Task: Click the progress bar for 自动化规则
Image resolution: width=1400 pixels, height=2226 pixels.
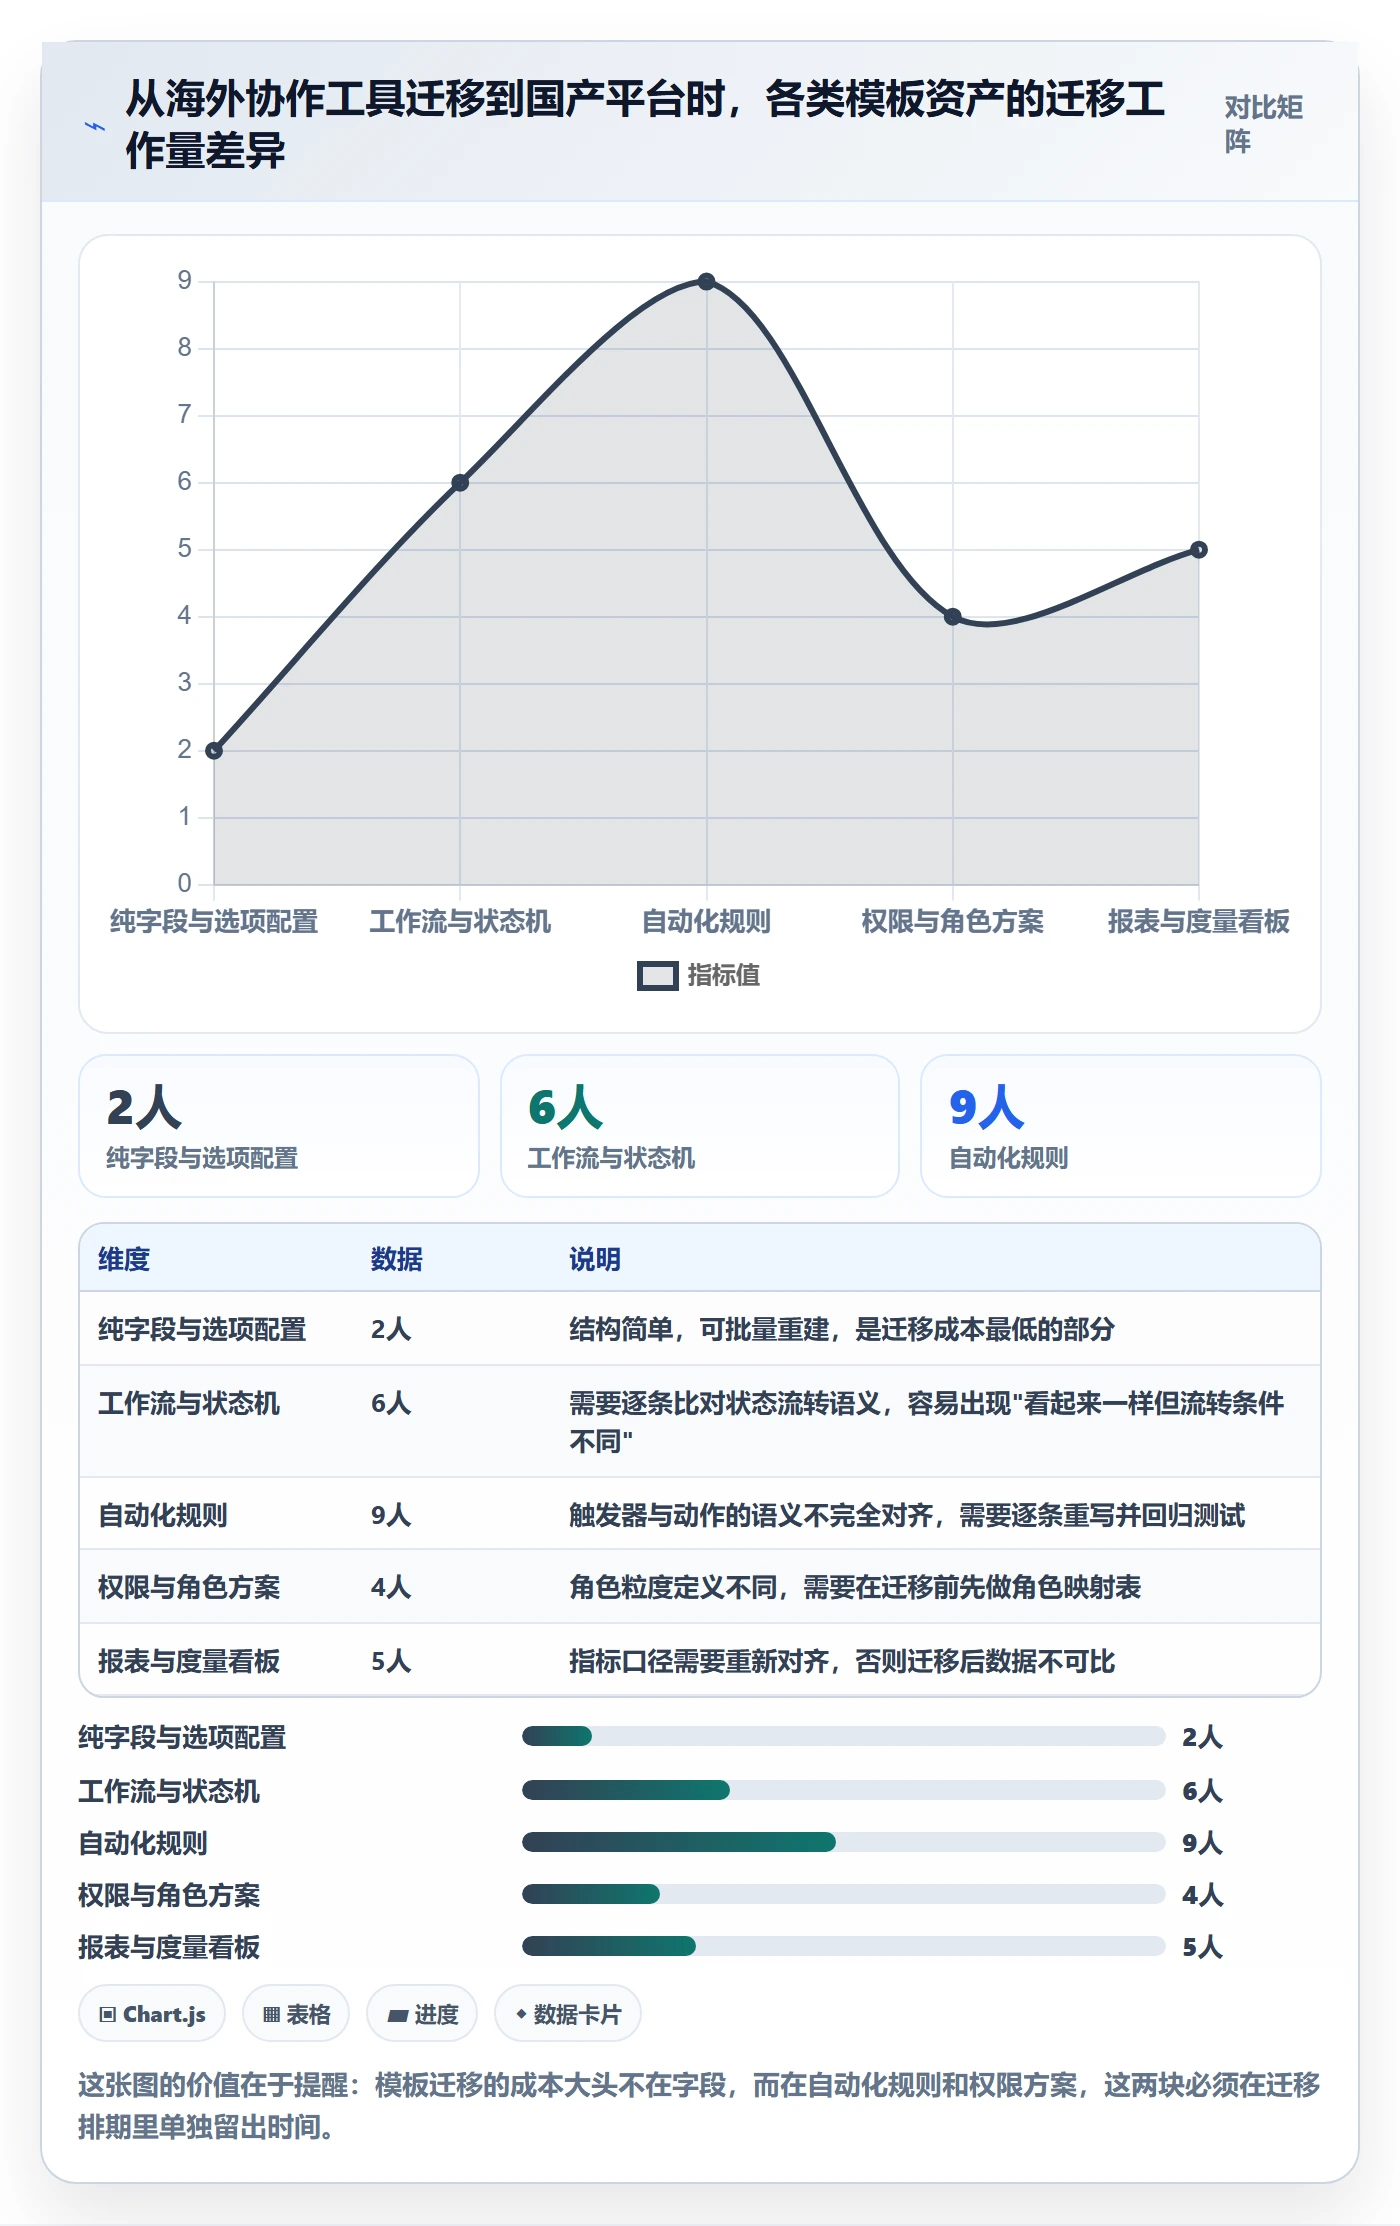Action: 844,1842
